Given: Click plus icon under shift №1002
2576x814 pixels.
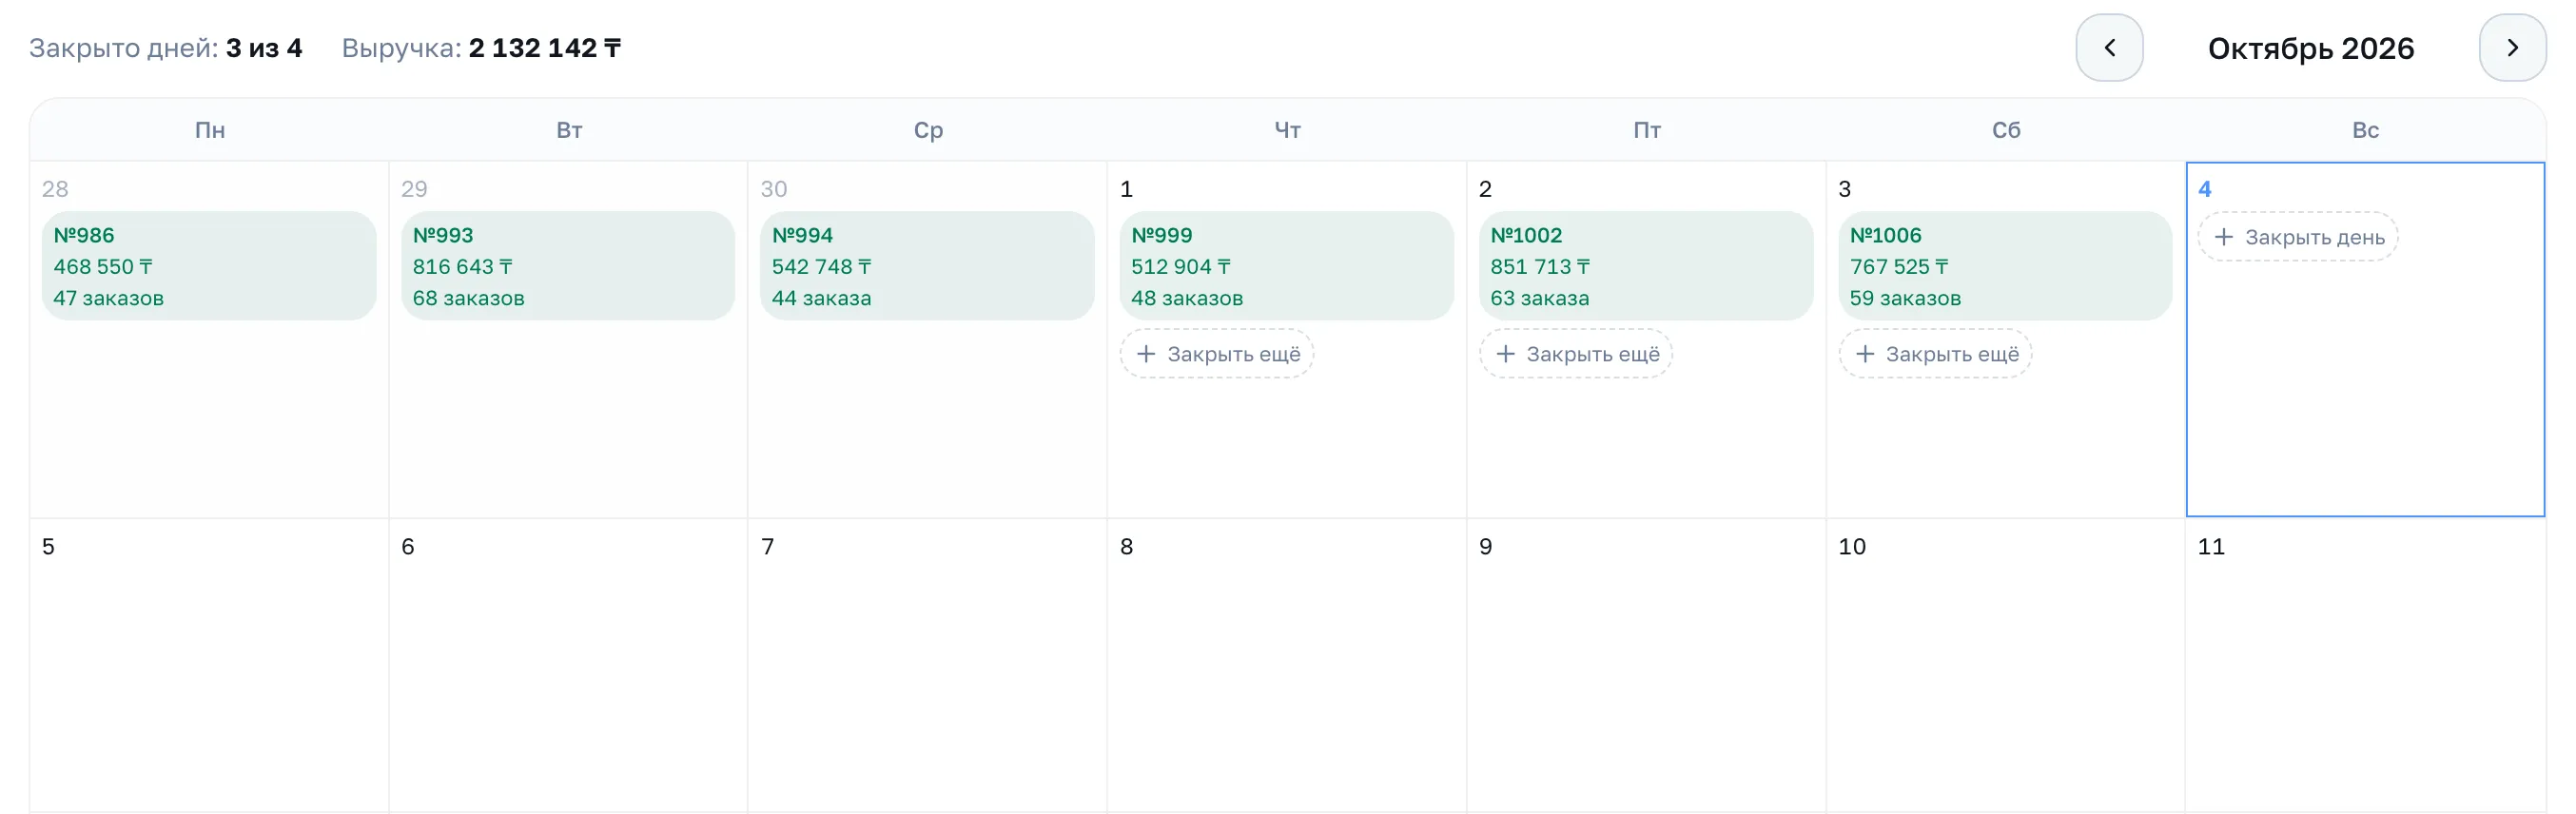Looking at the screenshot, I should 1505,354.
